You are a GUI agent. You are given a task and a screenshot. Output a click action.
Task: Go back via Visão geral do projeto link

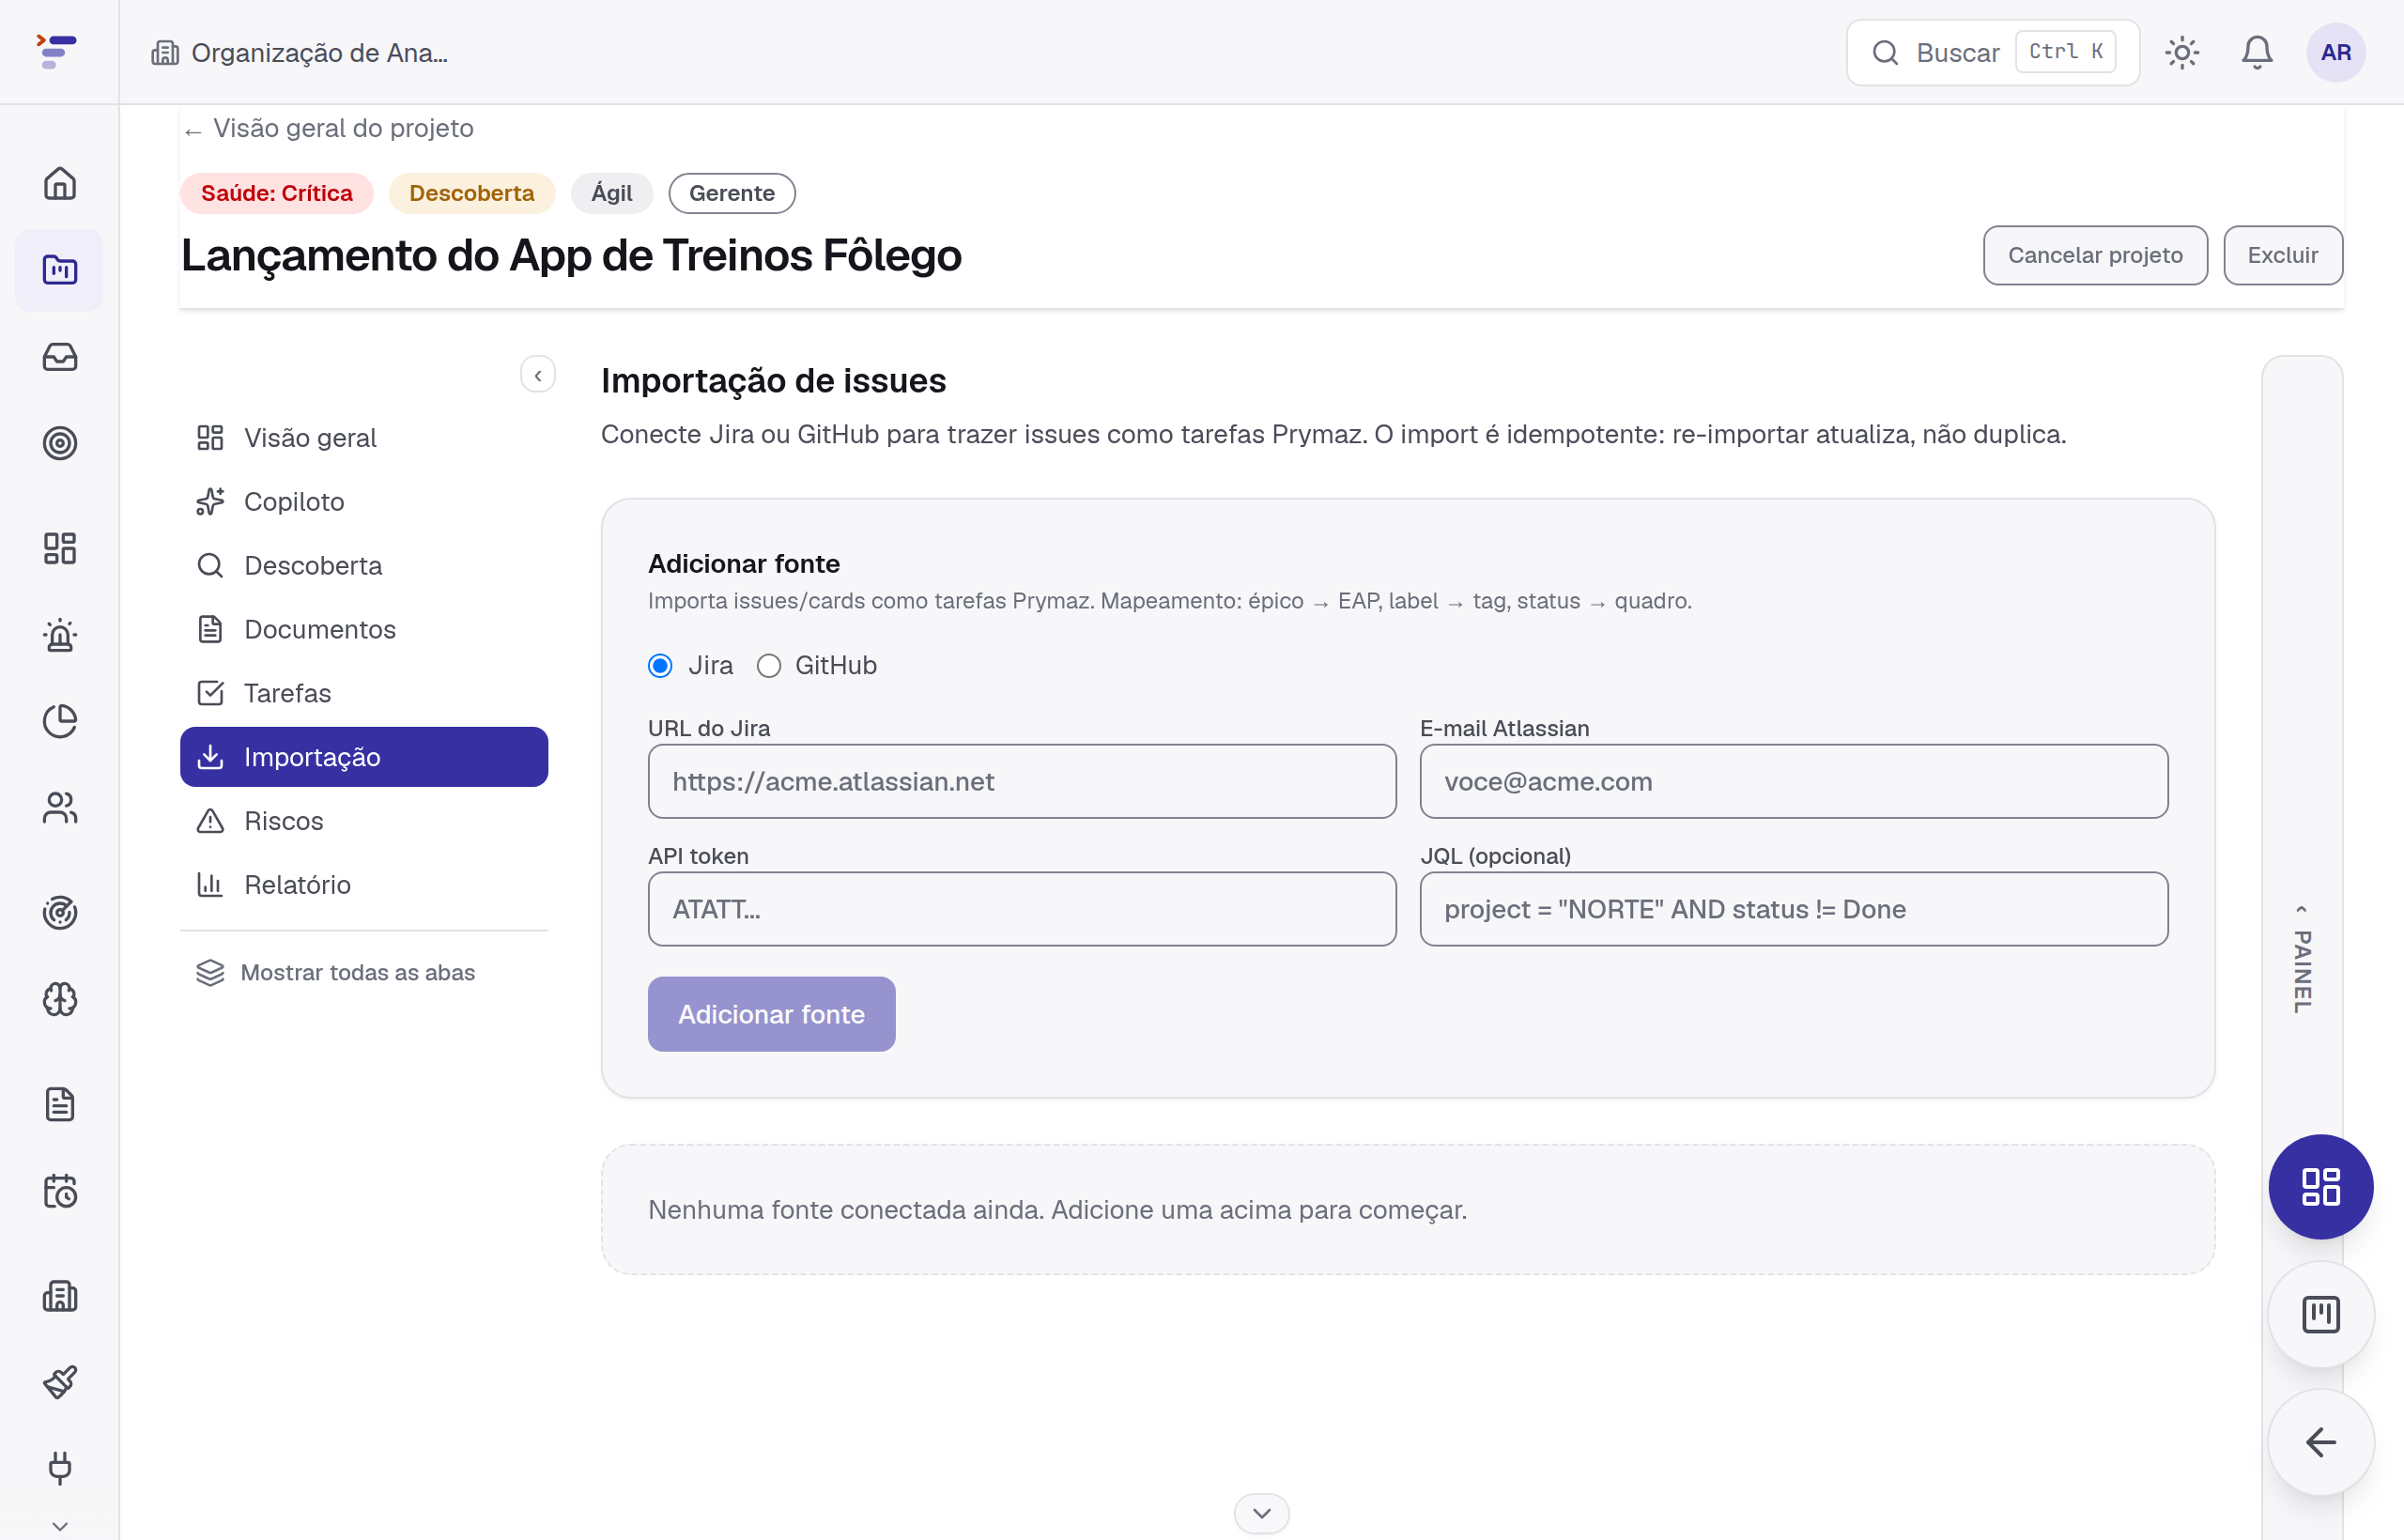329,128
